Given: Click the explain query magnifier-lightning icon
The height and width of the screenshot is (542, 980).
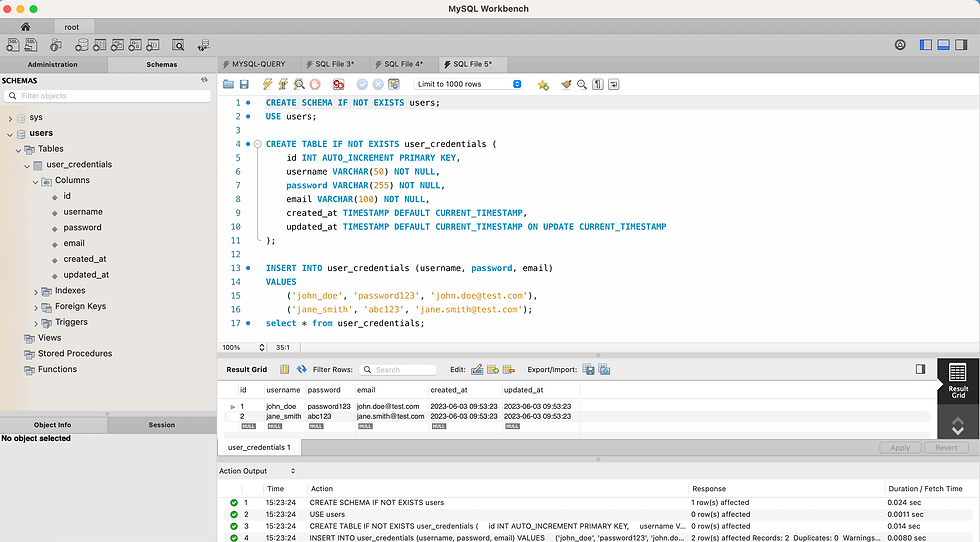Looking at the screenshot, I should point(299,85).
